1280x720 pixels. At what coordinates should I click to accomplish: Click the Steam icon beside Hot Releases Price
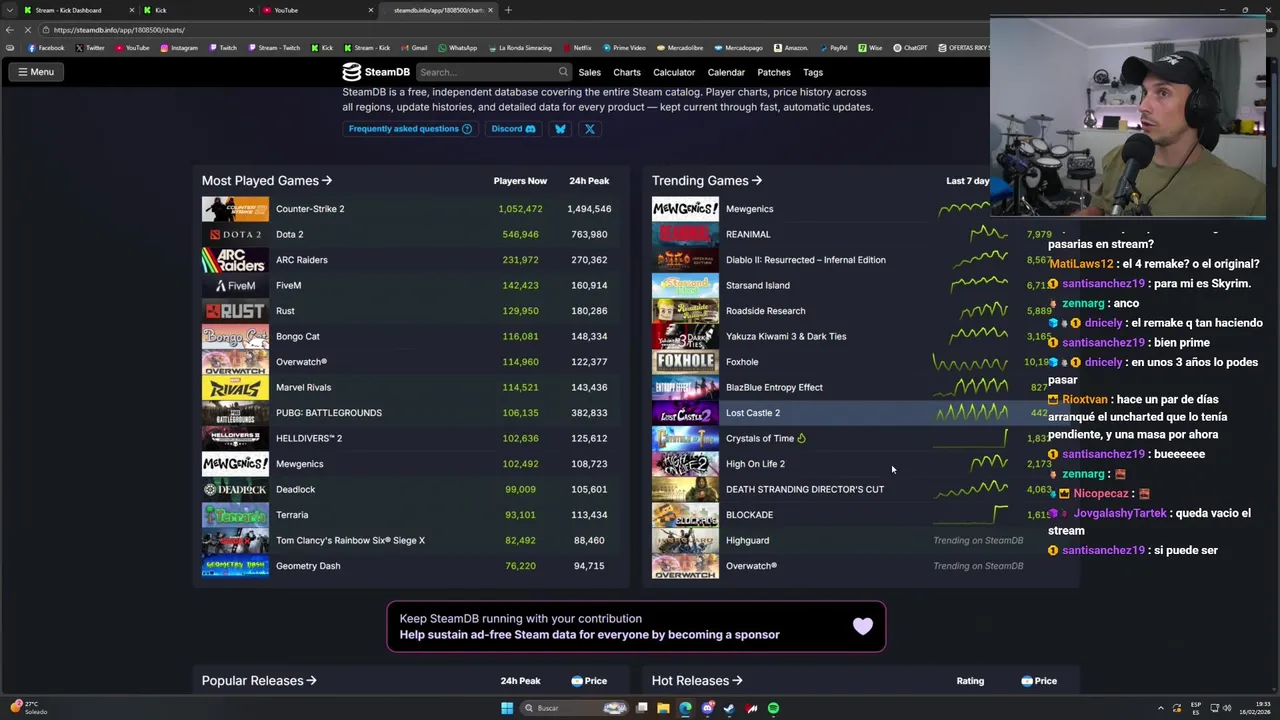point(1027,681)
